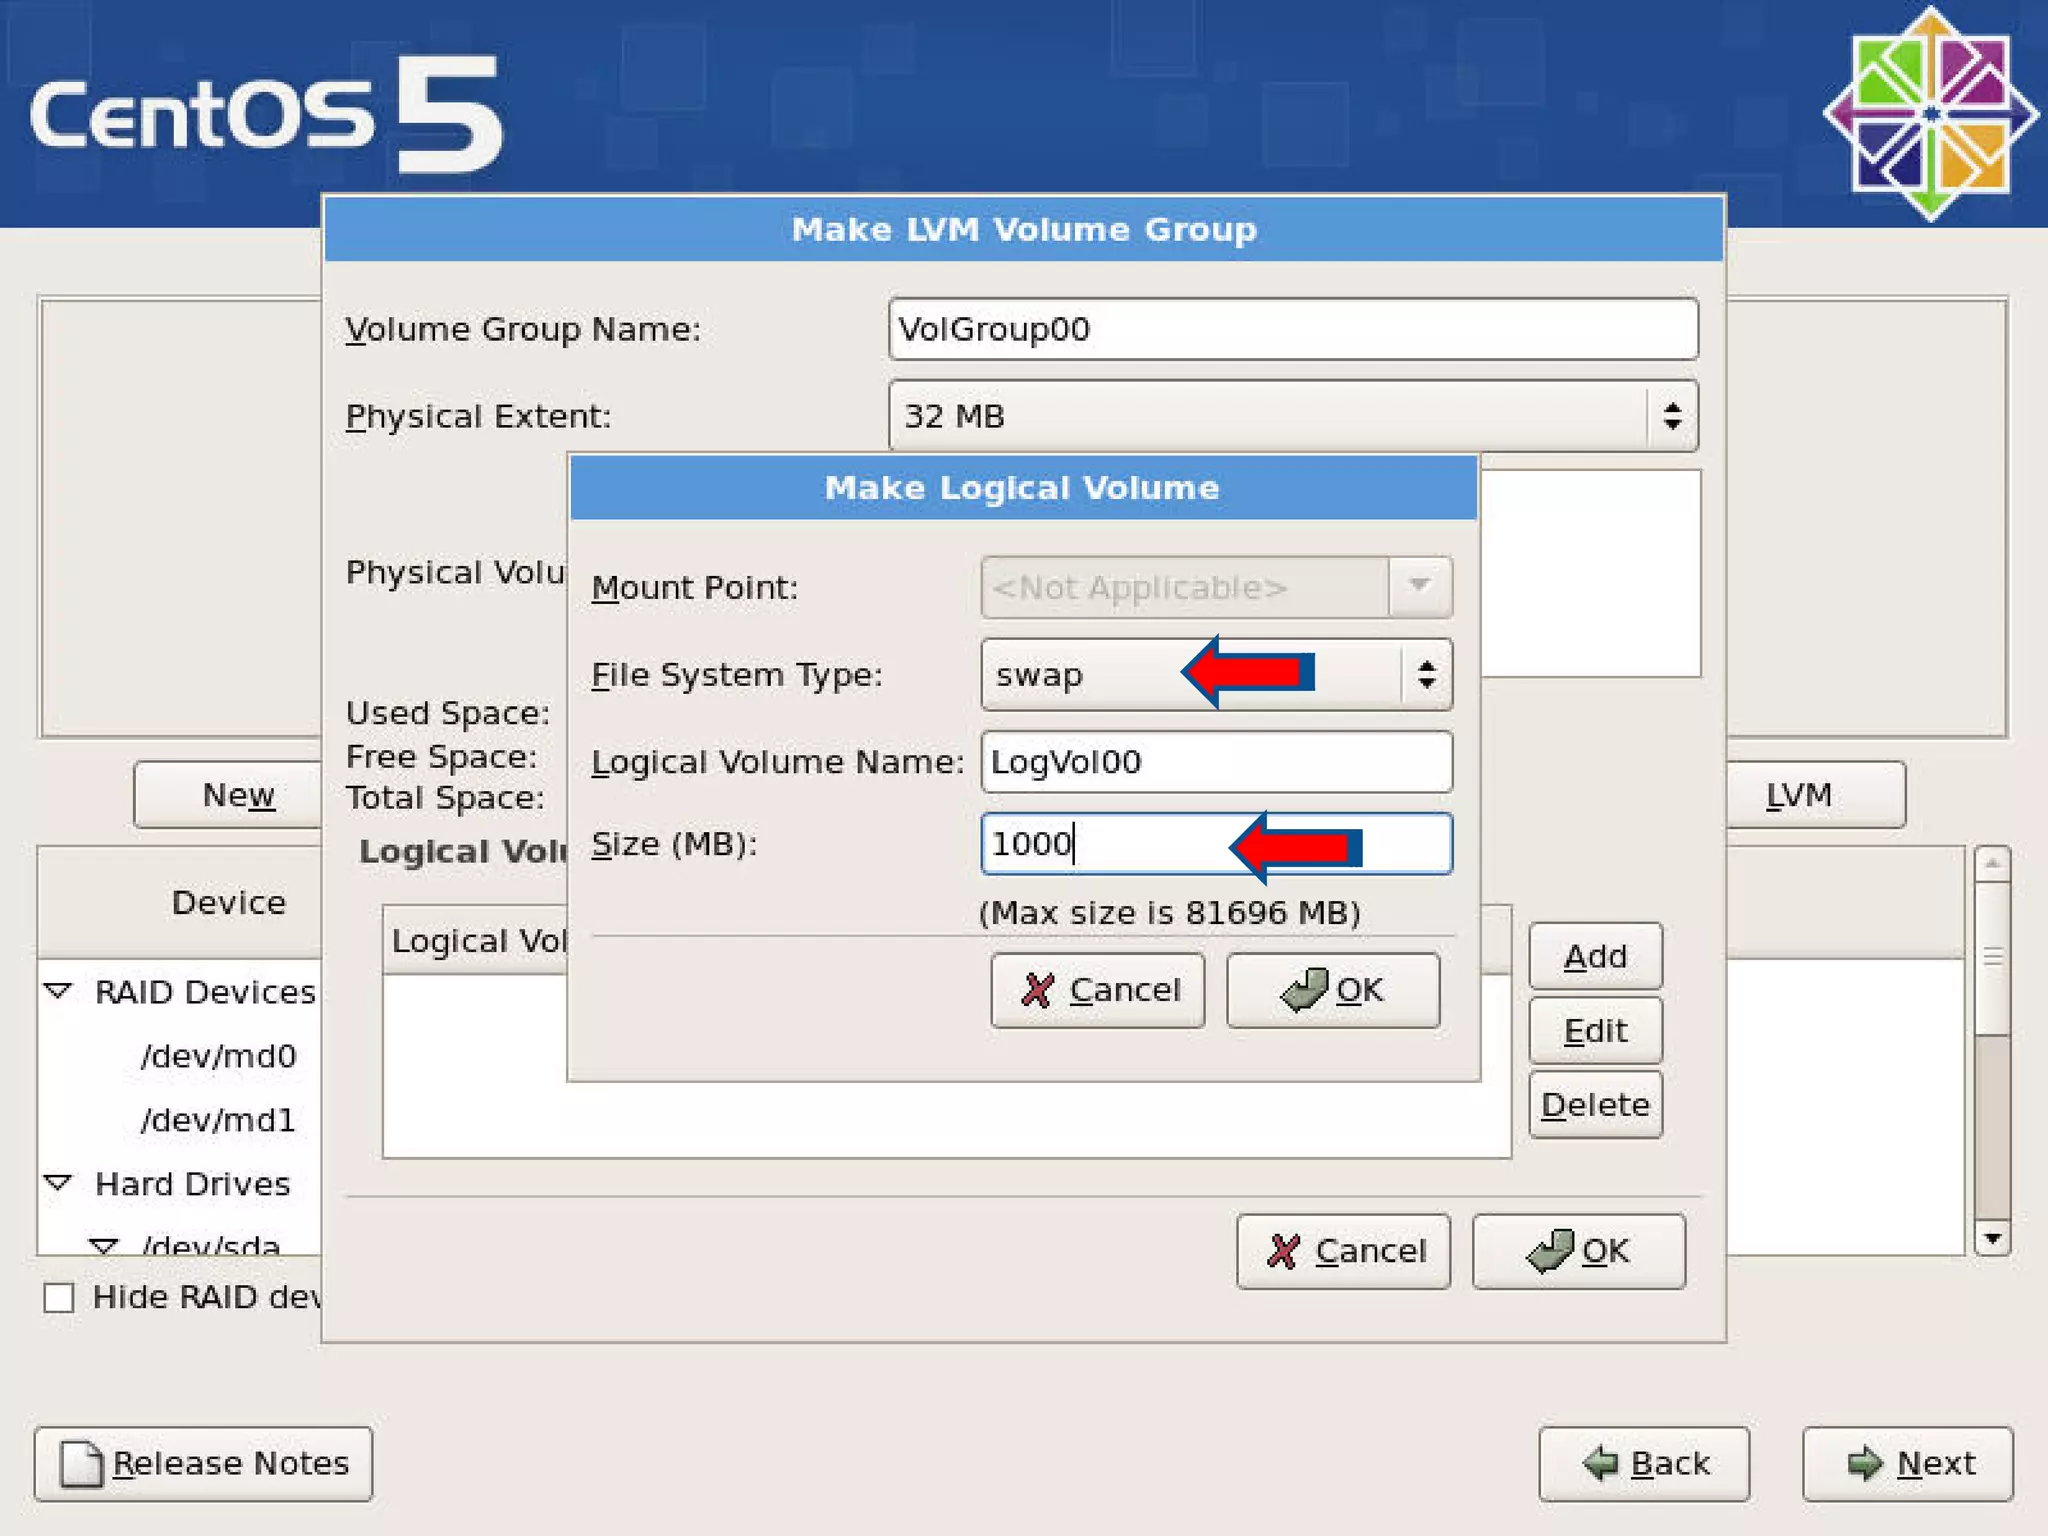Select /dev/md1 in the device list
This screenshot has height=1536, width=2048.
point(218,1120)
